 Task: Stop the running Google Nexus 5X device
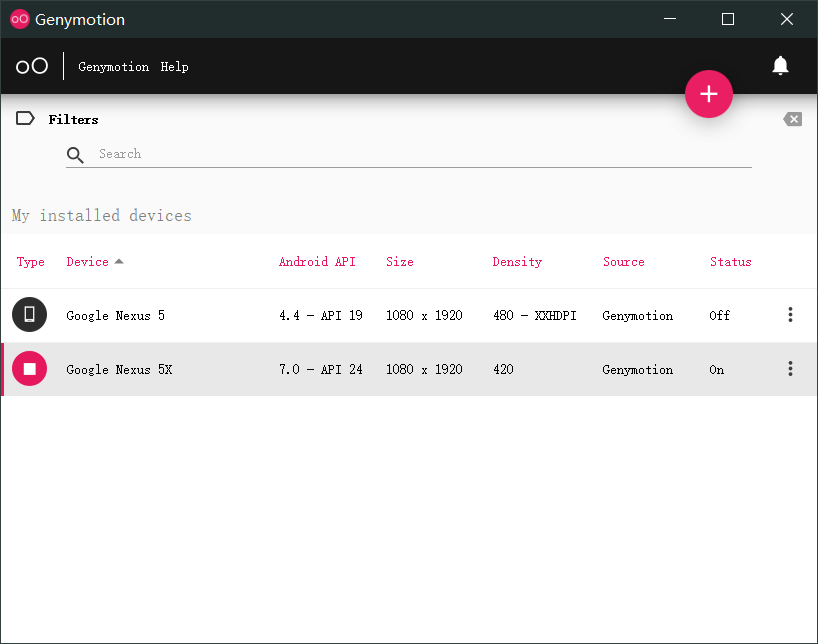(30, 368)
